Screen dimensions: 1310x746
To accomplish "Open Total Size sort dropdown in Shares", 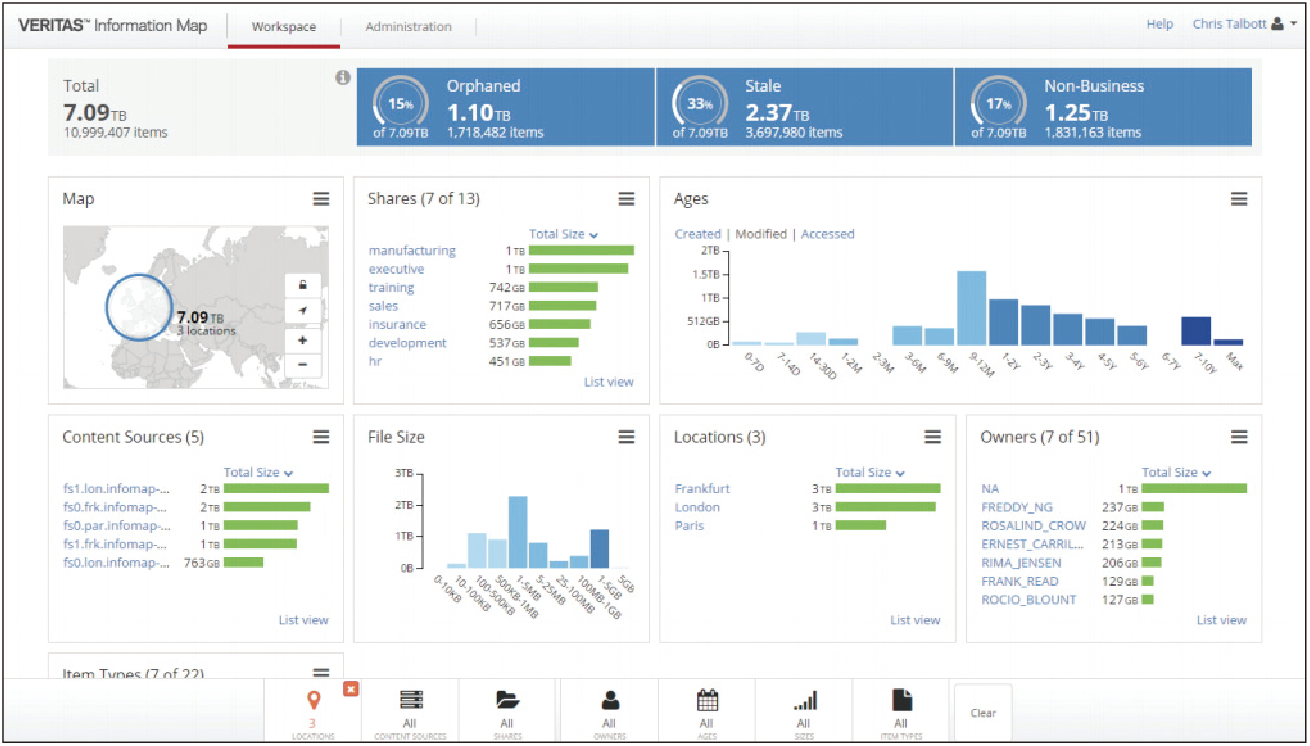I will point(564,234).
